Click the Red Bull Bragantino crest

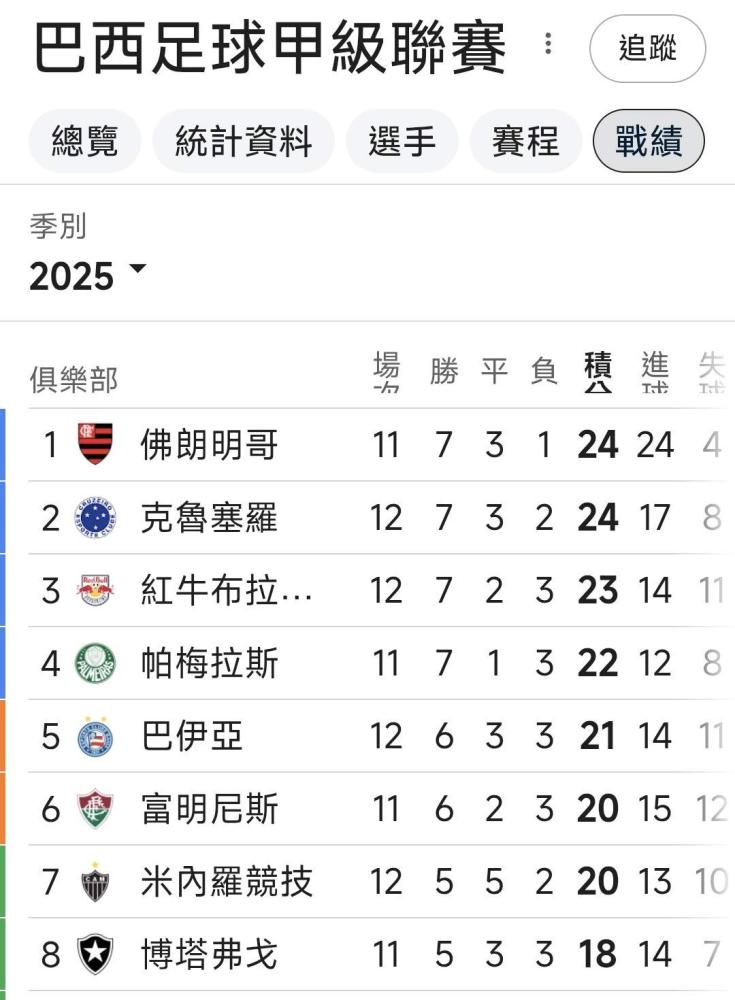tap(96, 590)
